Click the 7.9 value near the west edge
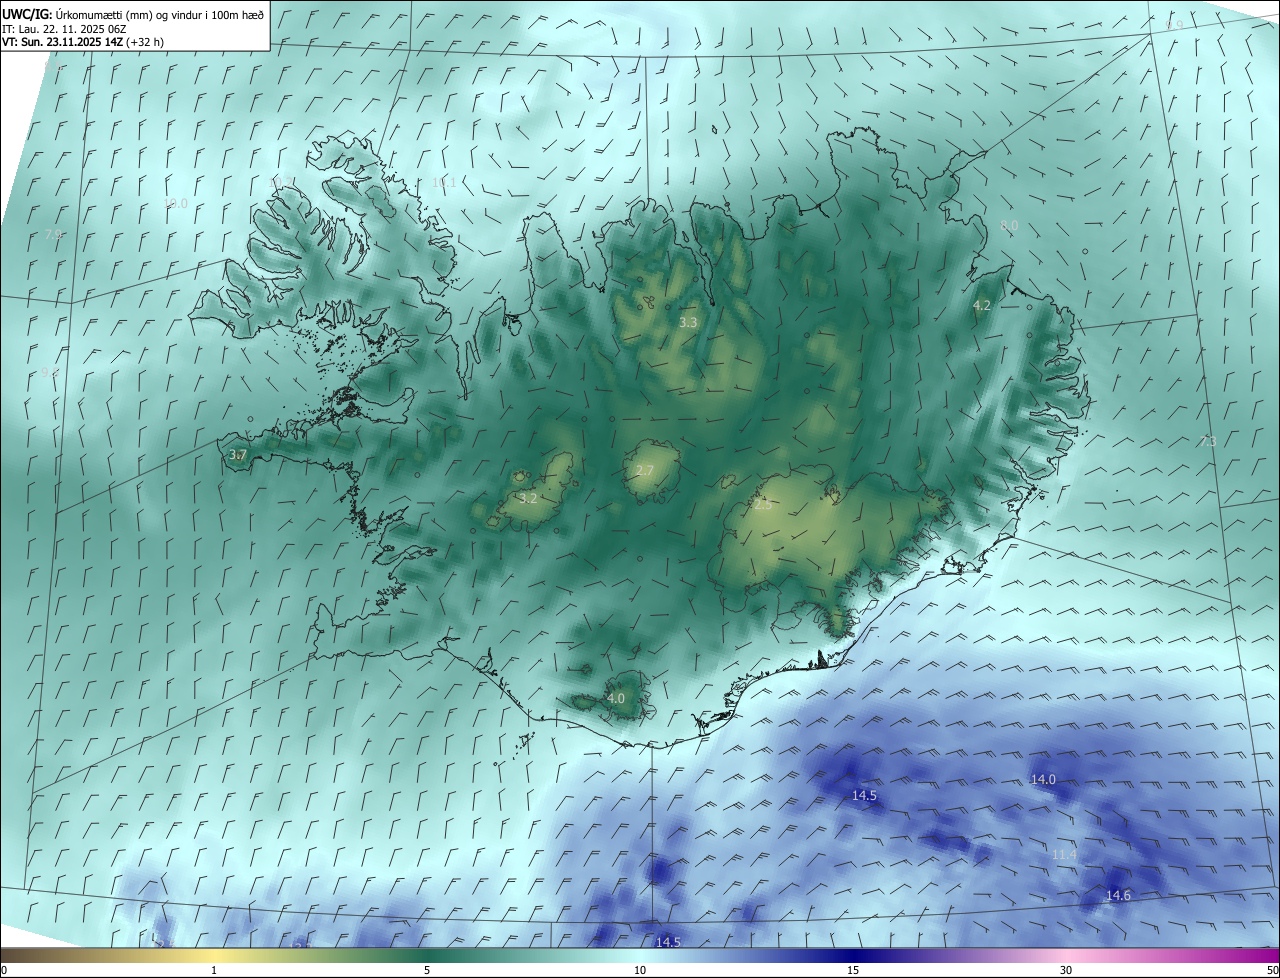Screen dimensions: 1280x978 coord(53,234)
